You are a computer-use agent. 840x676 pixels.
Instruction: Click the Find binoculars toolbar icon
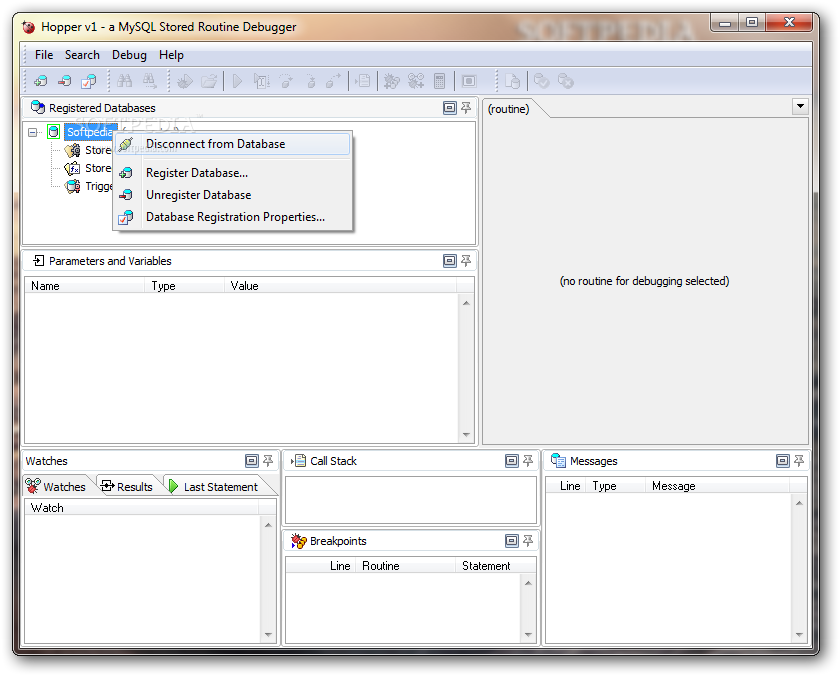pos(125,81)
